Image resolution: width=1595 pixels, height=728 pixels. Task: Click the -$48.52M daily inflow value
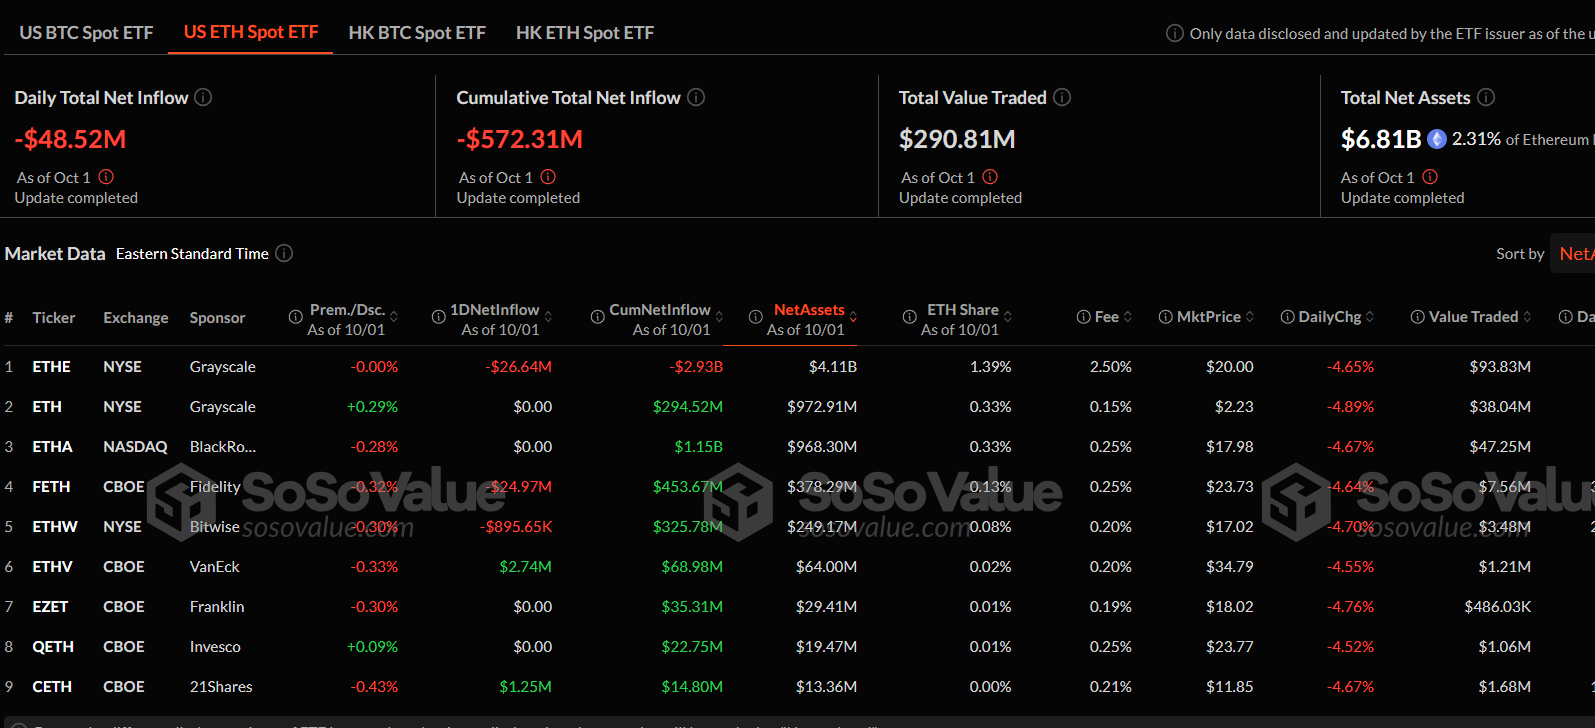tap(70, 139)
